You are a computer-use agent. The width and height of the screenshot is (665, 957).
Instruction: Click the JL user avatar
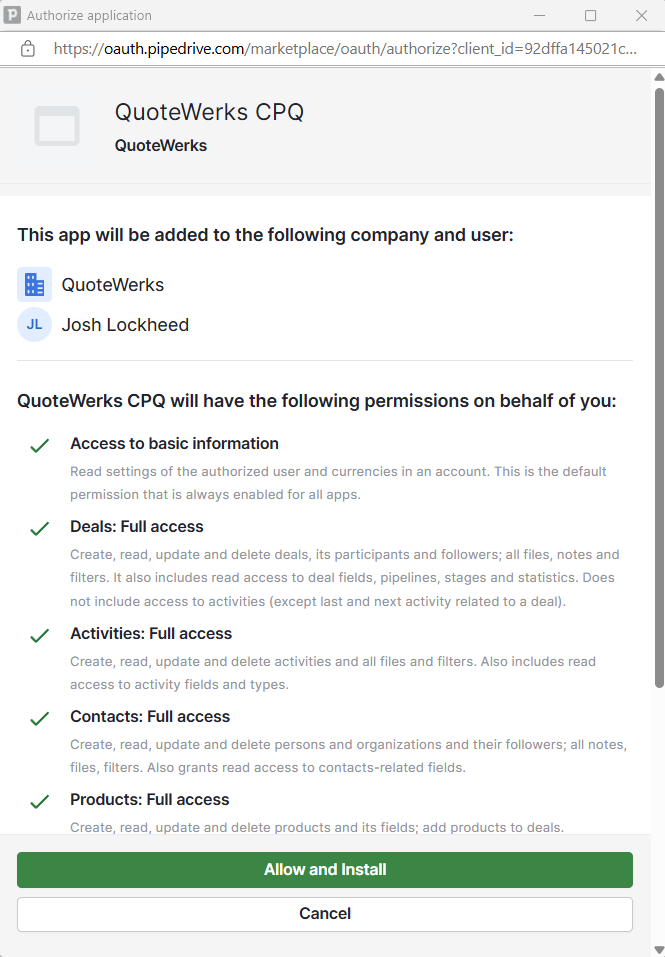point(34,325)
